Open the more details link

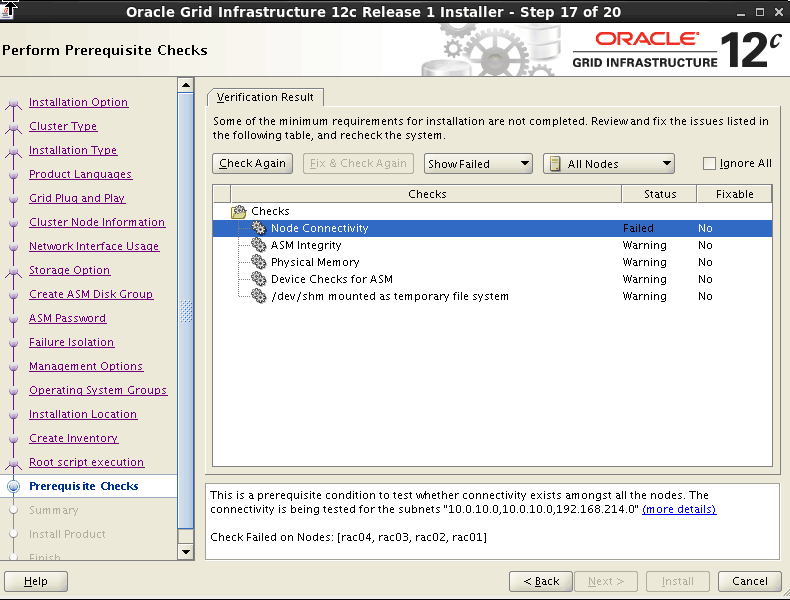(679, 509)
